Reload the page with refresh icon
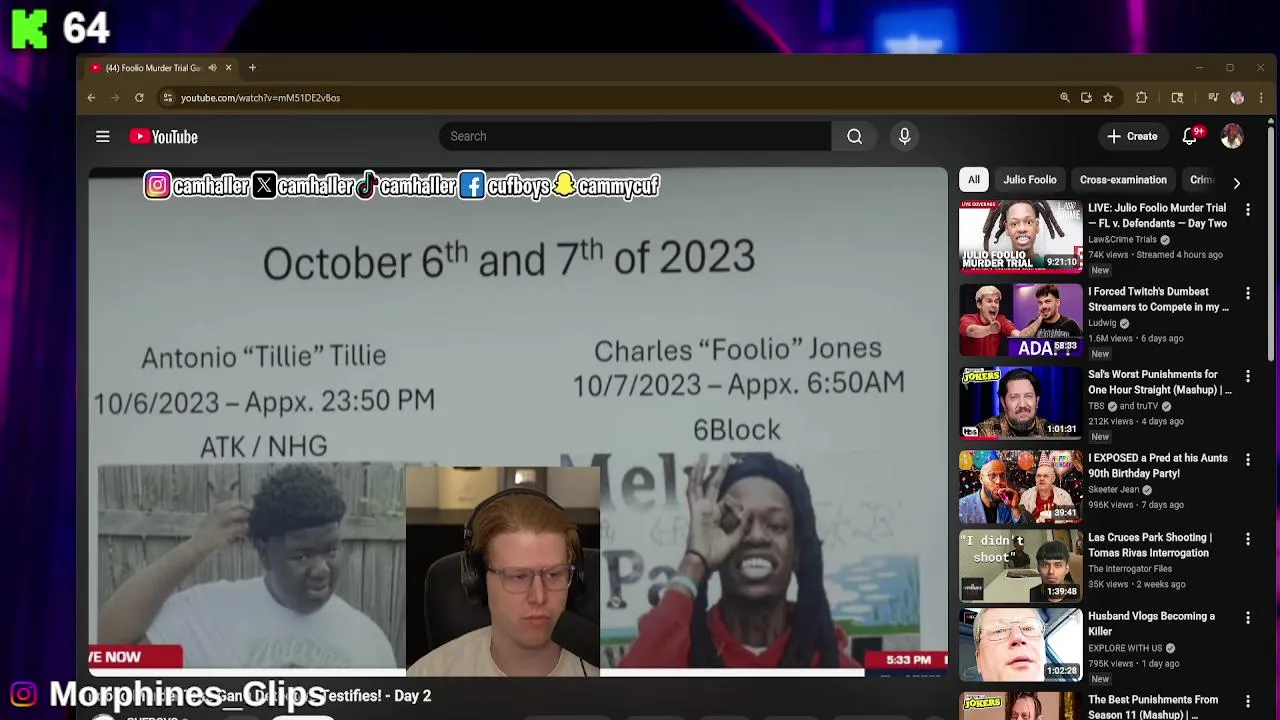Screen dimensions: 1280x720 (x=139, y=97)
